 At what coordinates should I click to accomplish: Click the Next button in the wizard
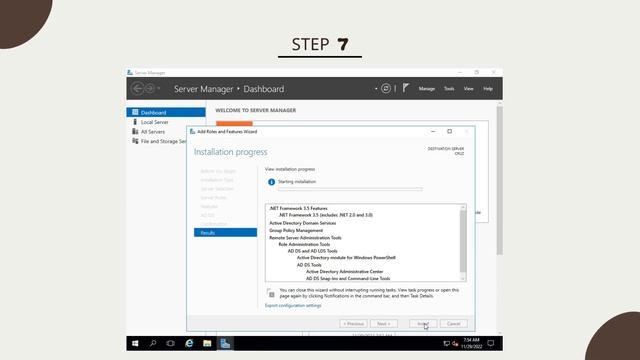(x=384, y=324)
